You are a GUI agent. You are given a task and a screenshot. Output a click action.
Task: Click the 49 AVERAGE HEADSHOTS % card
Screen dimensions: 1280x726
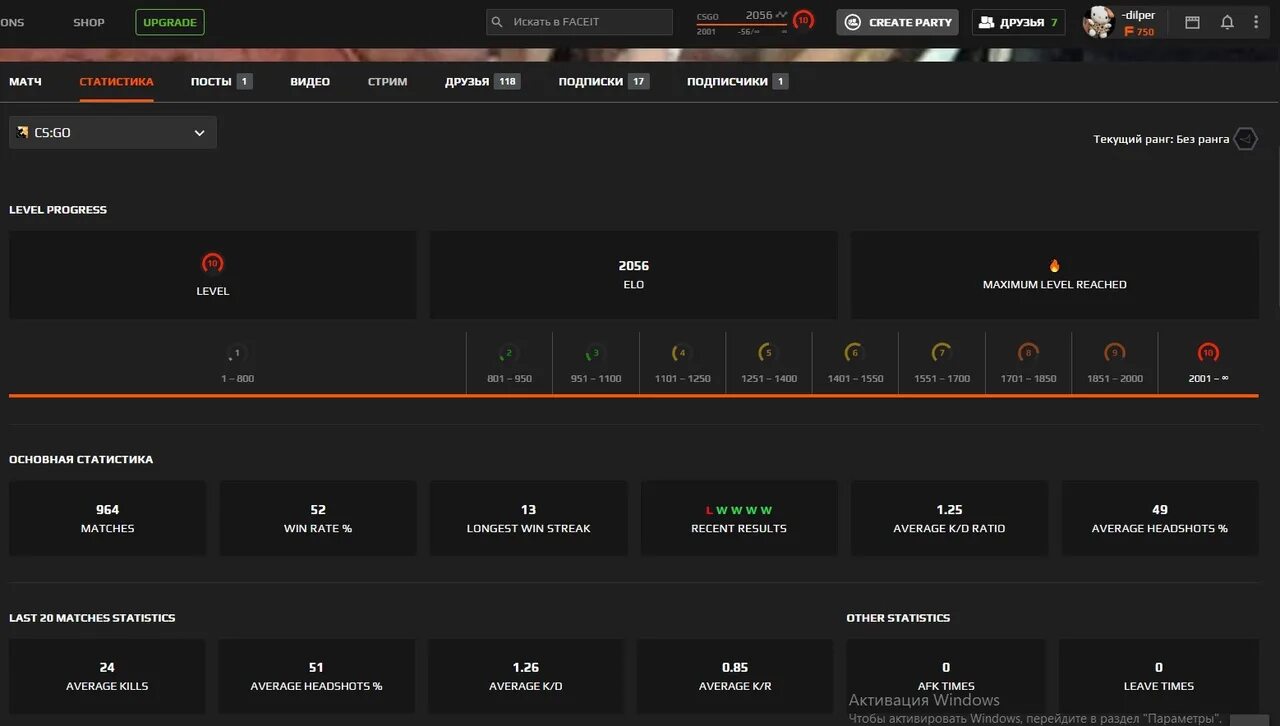coord(1160,518)
